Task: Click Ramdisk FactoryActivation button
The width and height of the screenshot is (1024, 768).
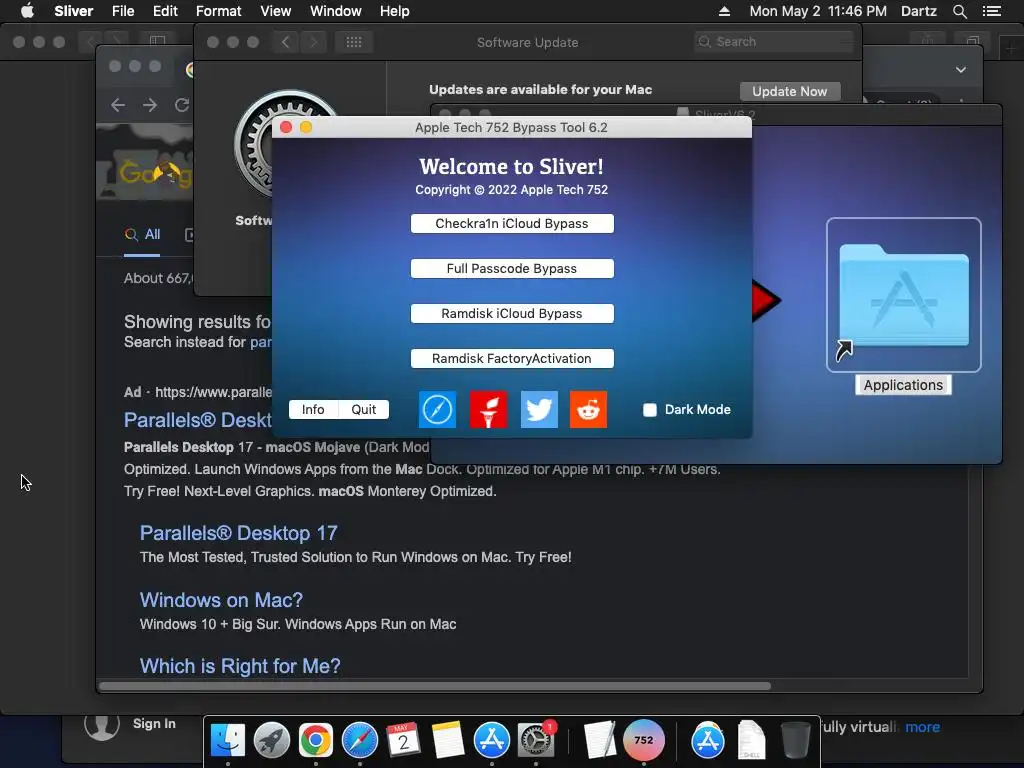Action: (x=512, y=359)
